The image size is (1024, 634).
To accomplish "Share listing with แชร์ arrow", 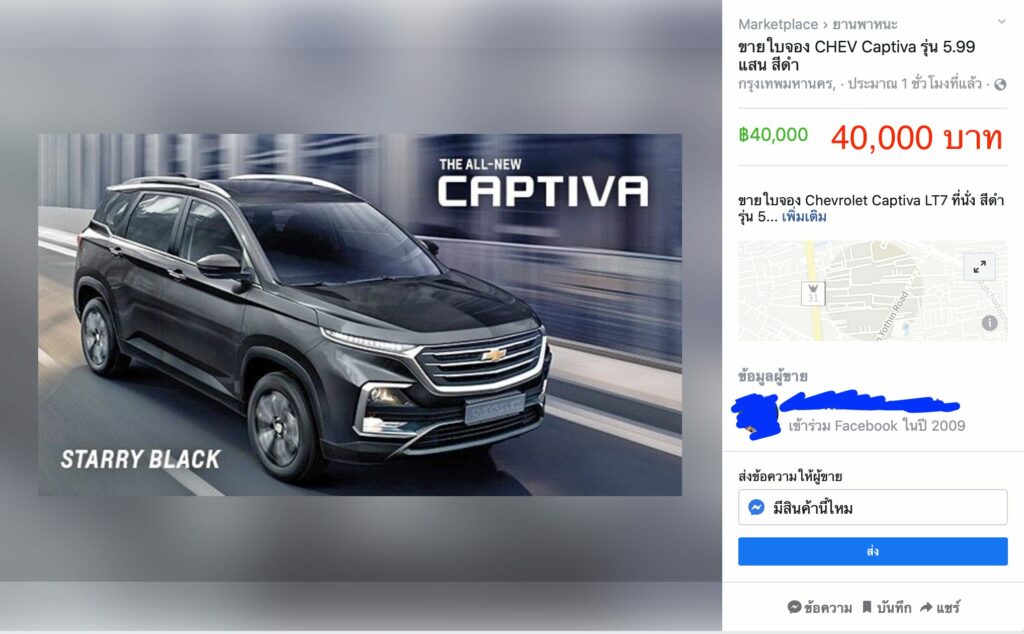I will pos(940,607).
